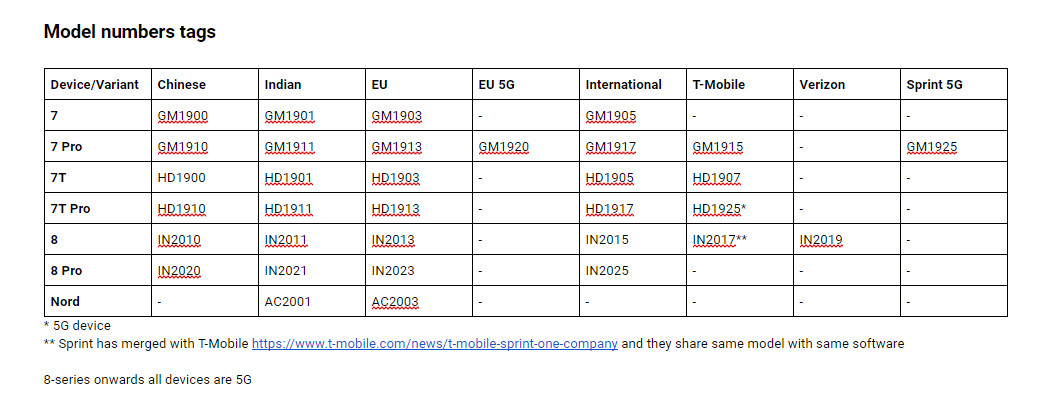Screen dimensions: 1055x395
Task: Click the GM1920 EU 5G cell
Action: (525, 147)
